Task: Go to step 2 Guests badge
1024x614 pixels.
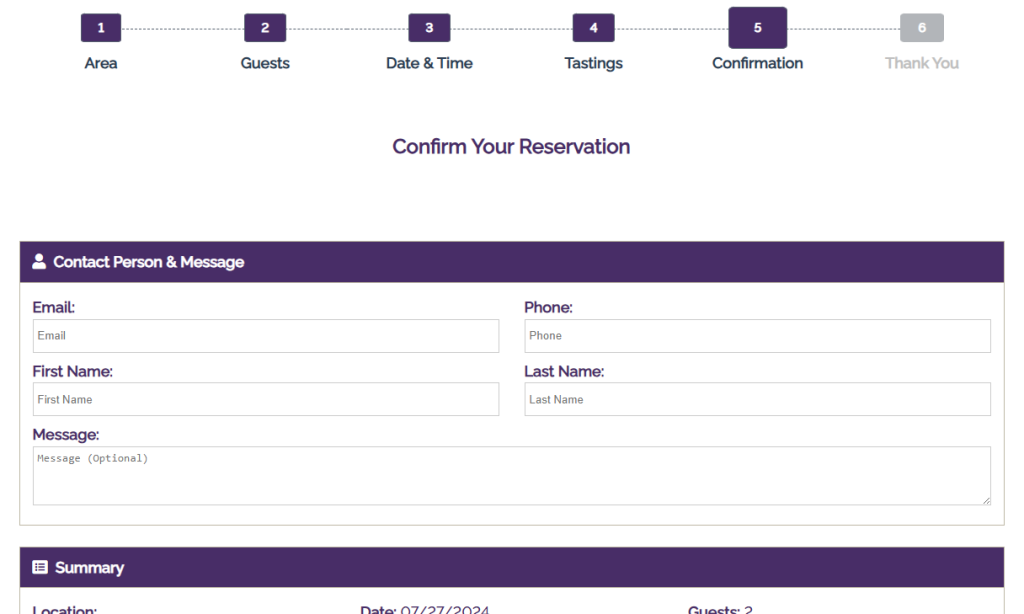Action: coord(265,28)
